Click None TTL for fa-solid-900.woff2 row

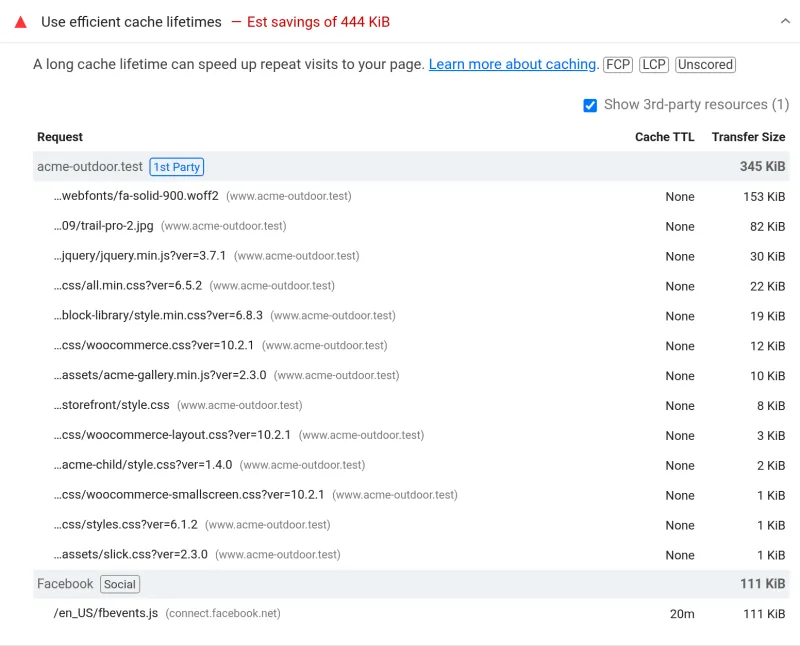(680, 196)
